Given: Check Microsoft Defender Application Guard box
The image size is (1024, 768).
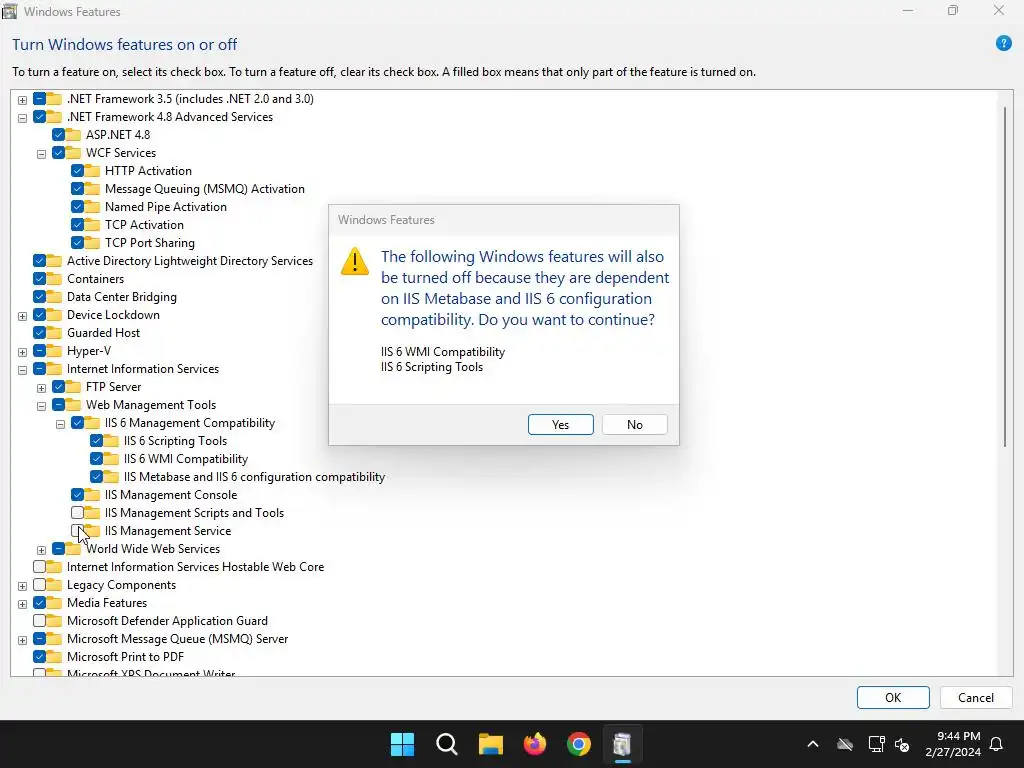Looking at the screenshot, I should (x=39, y=621).
